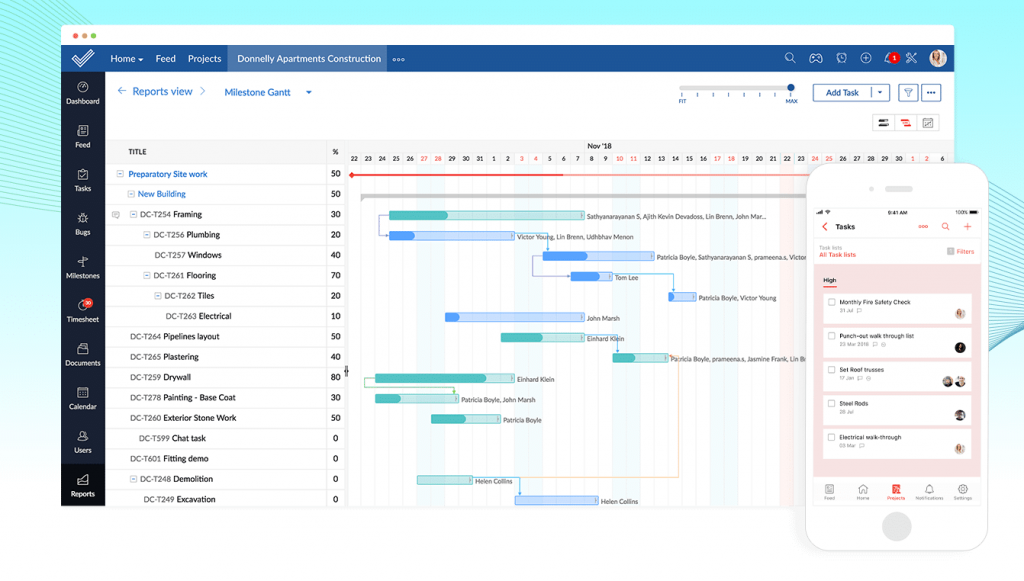Select Donnelly Apartments Construction tab
This screenshot has height=581, width=1024.
(308, 59)
